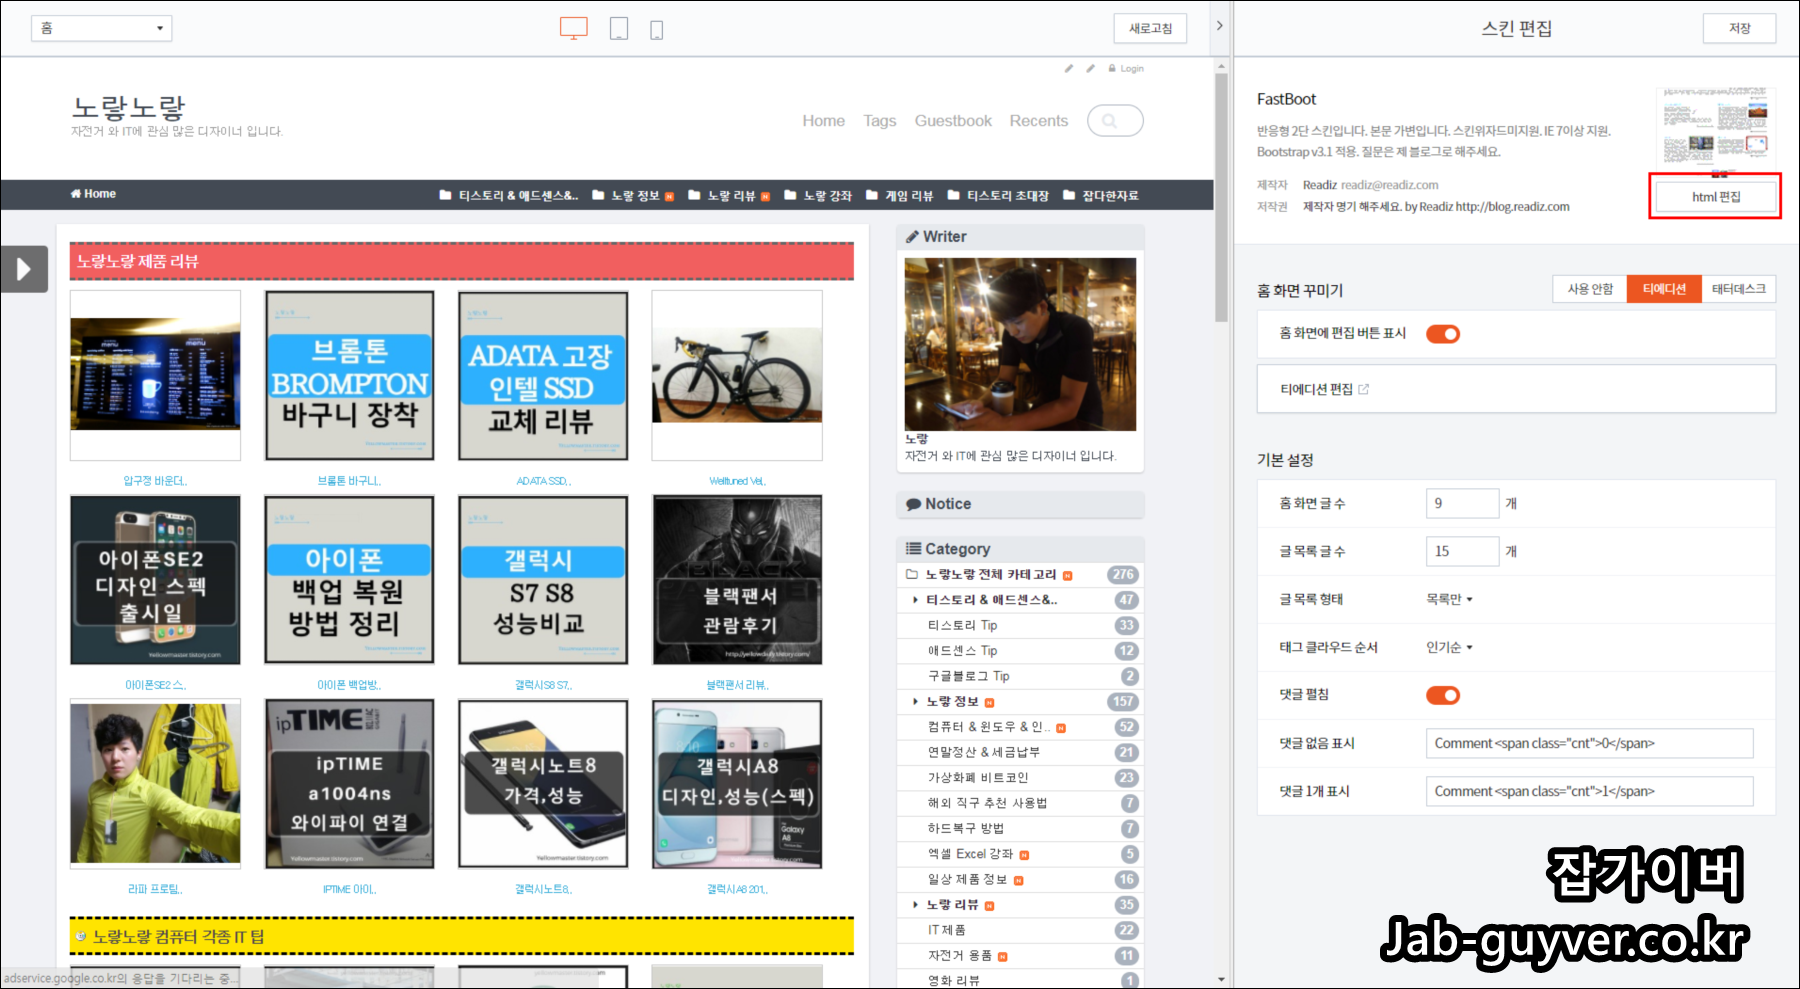Click the search icon in blog header

[1109, 121]
